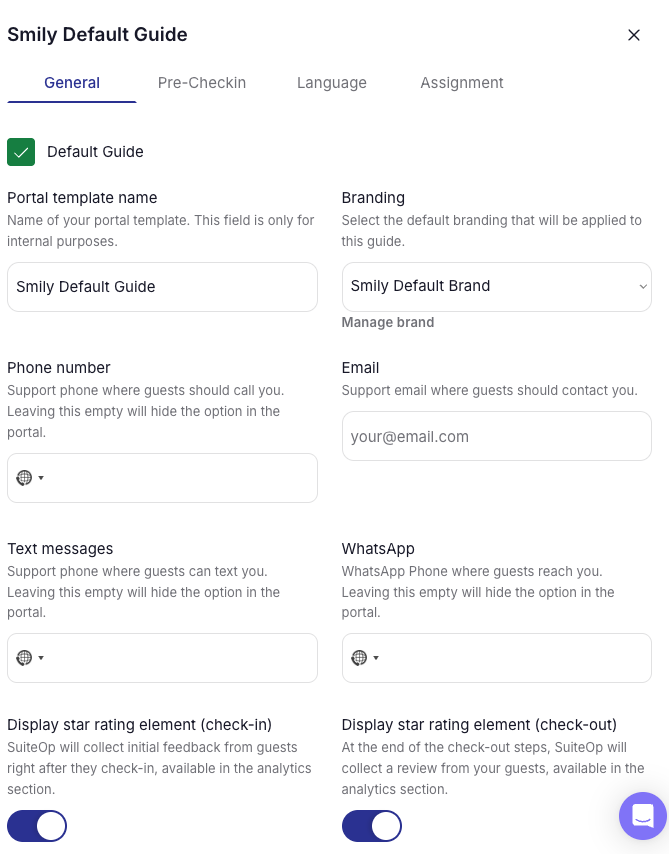Open Text messages country code arrow
Screen dimensions: 669x854
[x=41, y=658]
